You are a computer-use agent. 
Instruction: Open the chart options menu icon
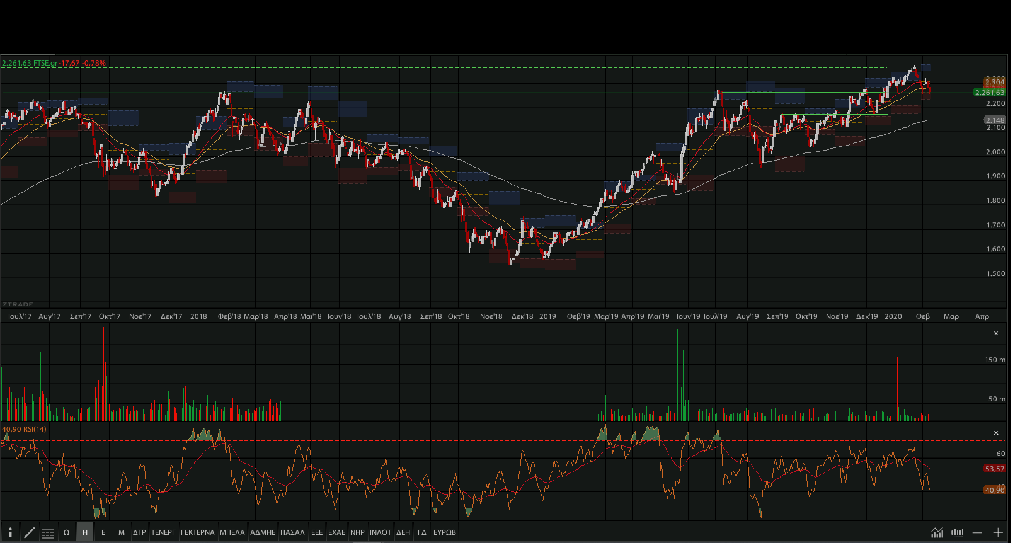tap(10, 533)
